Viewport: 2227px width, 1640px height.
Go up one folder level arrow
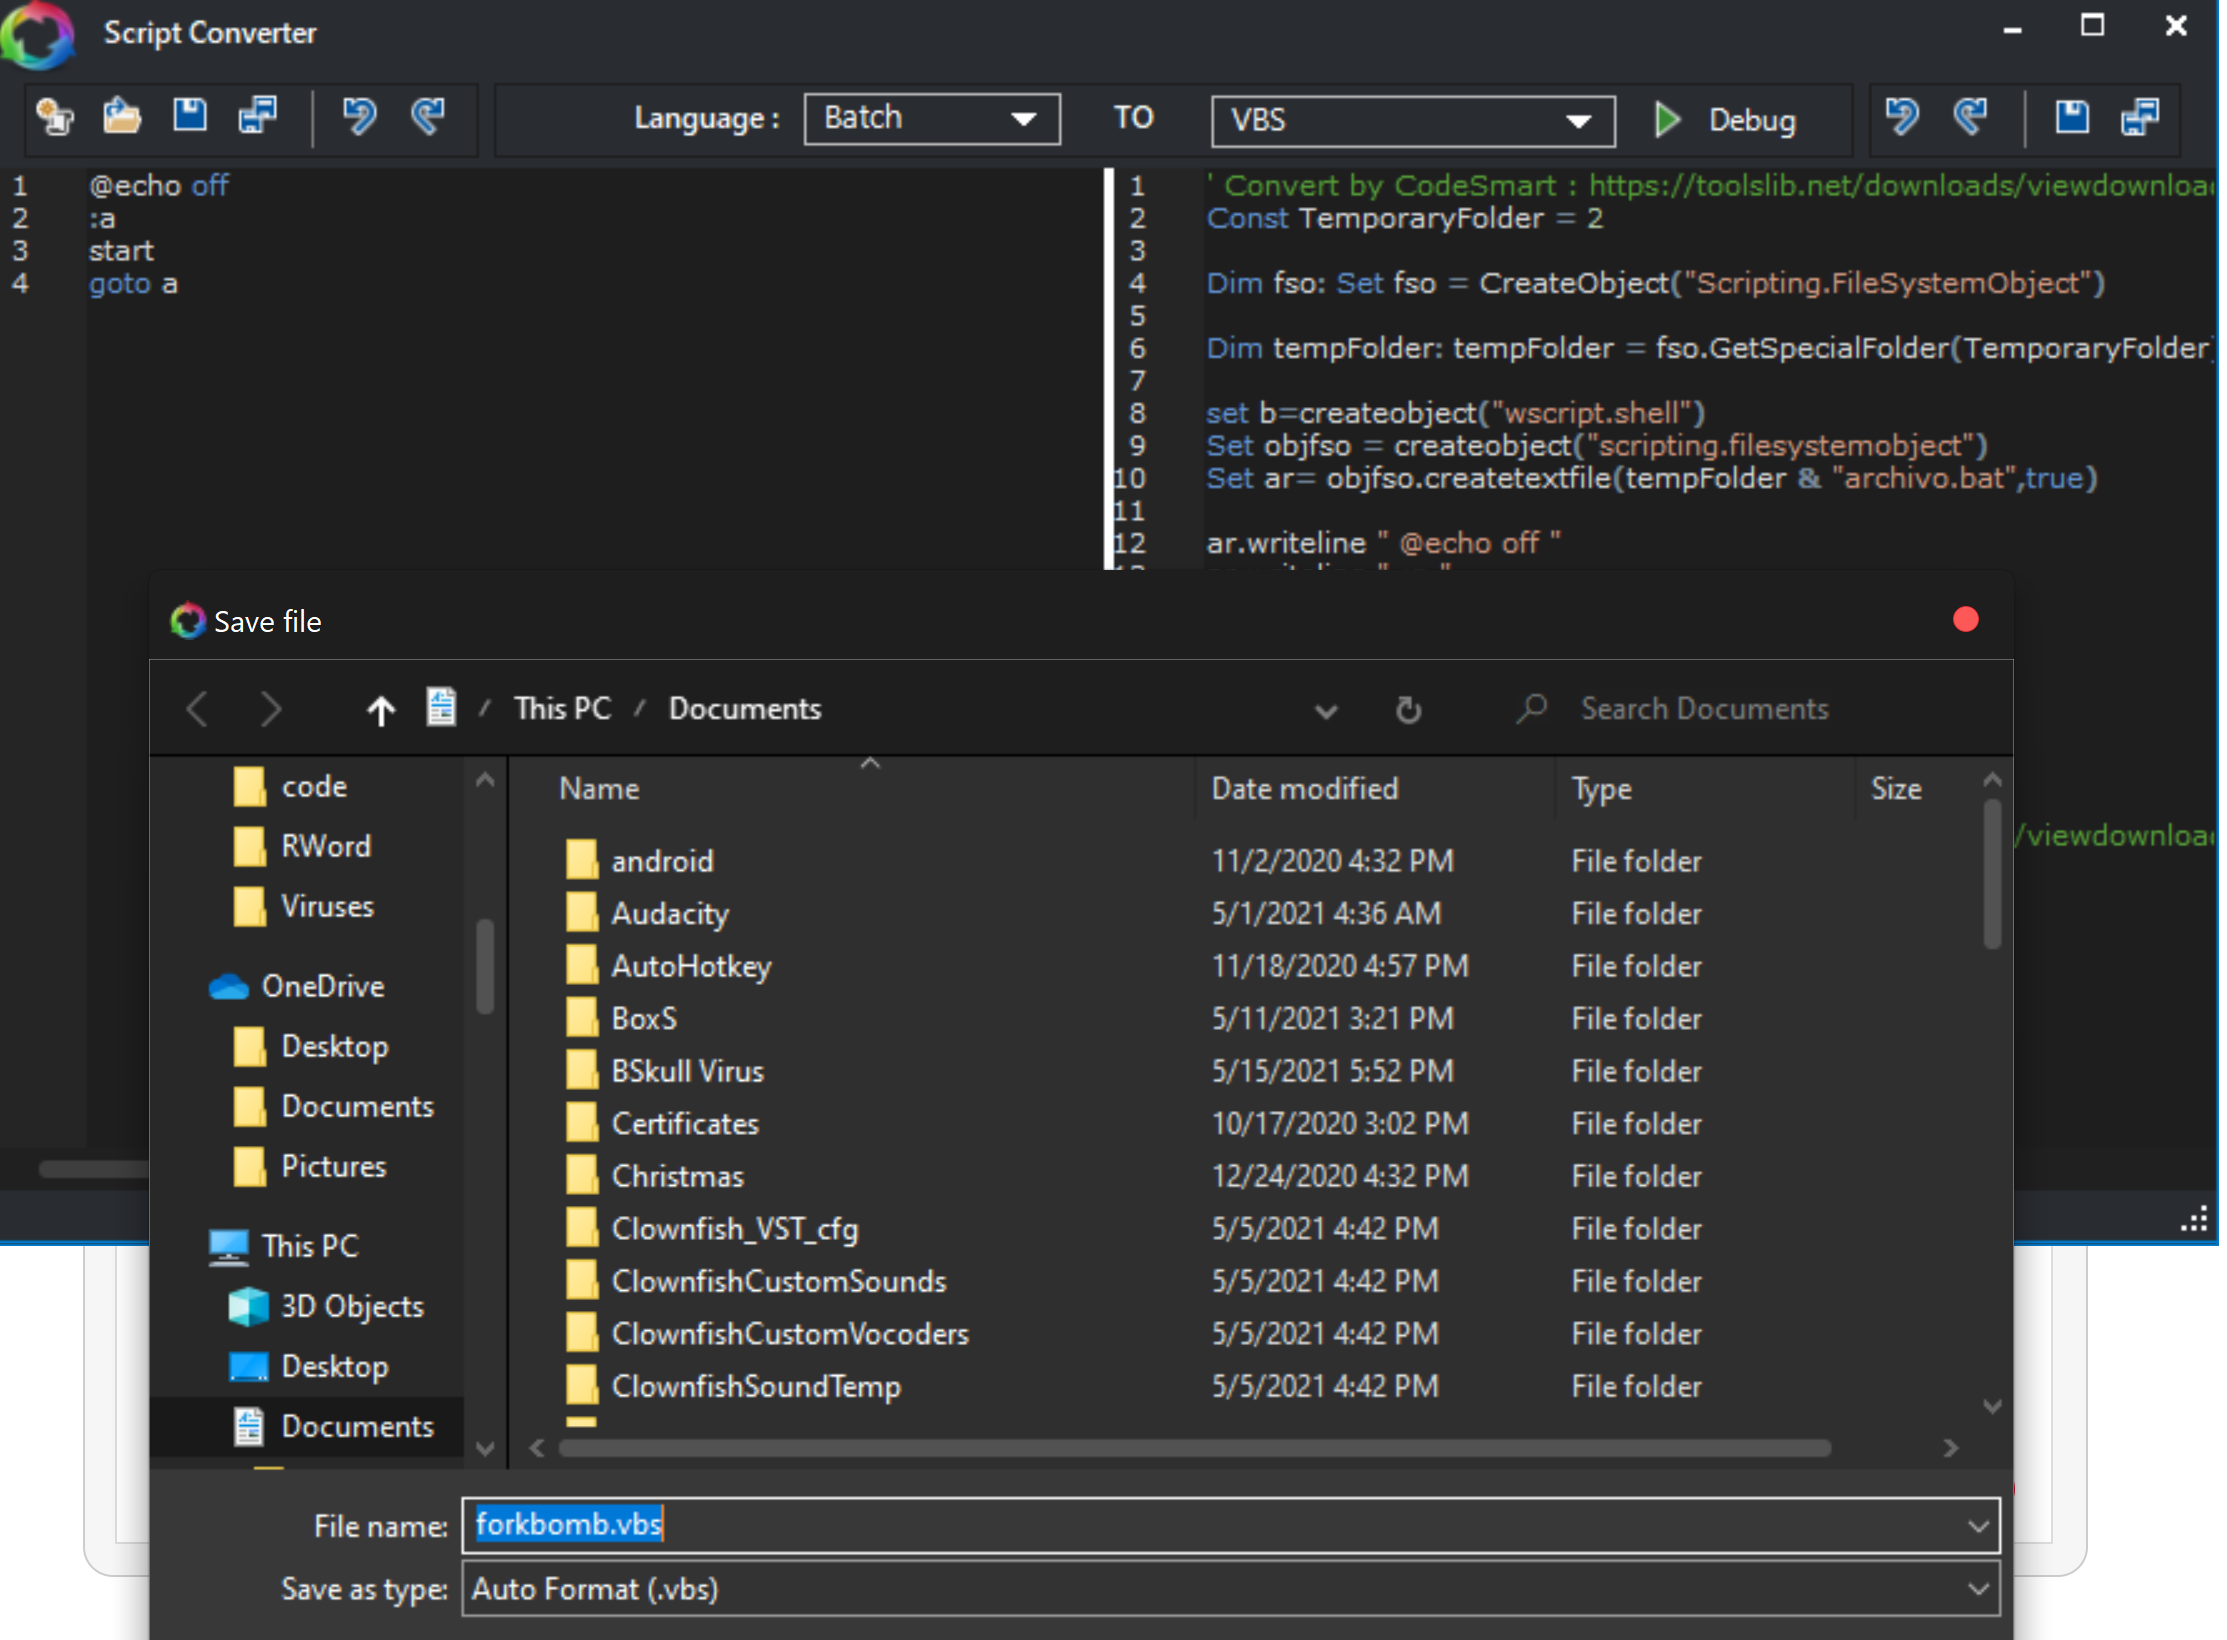click(381, 711)
